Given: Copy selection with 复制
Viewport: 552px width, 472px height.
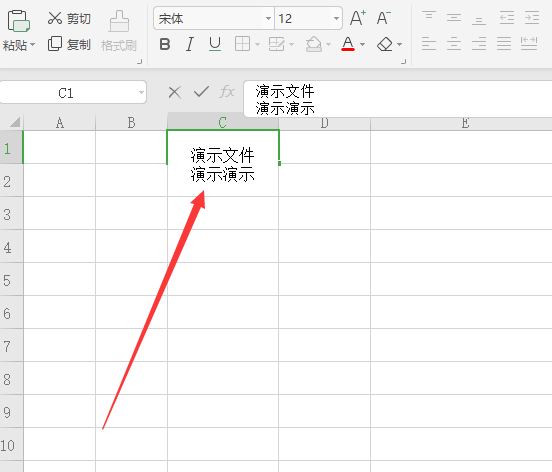Looking at the screenshot, I should (x=70, y=44).
